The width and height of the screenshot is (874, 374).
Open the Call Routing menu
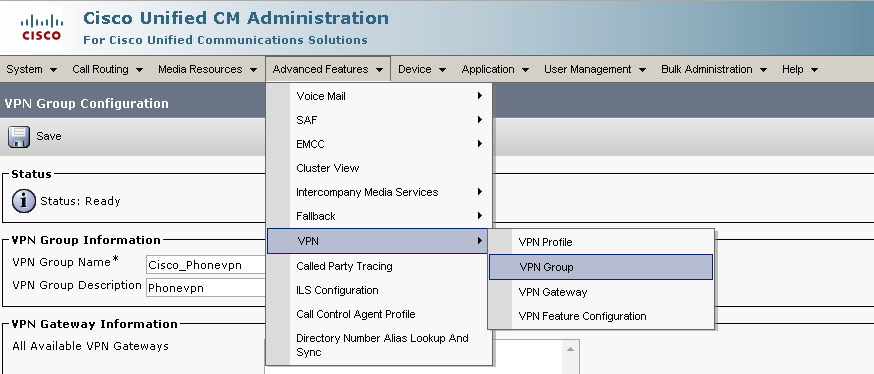108,70
